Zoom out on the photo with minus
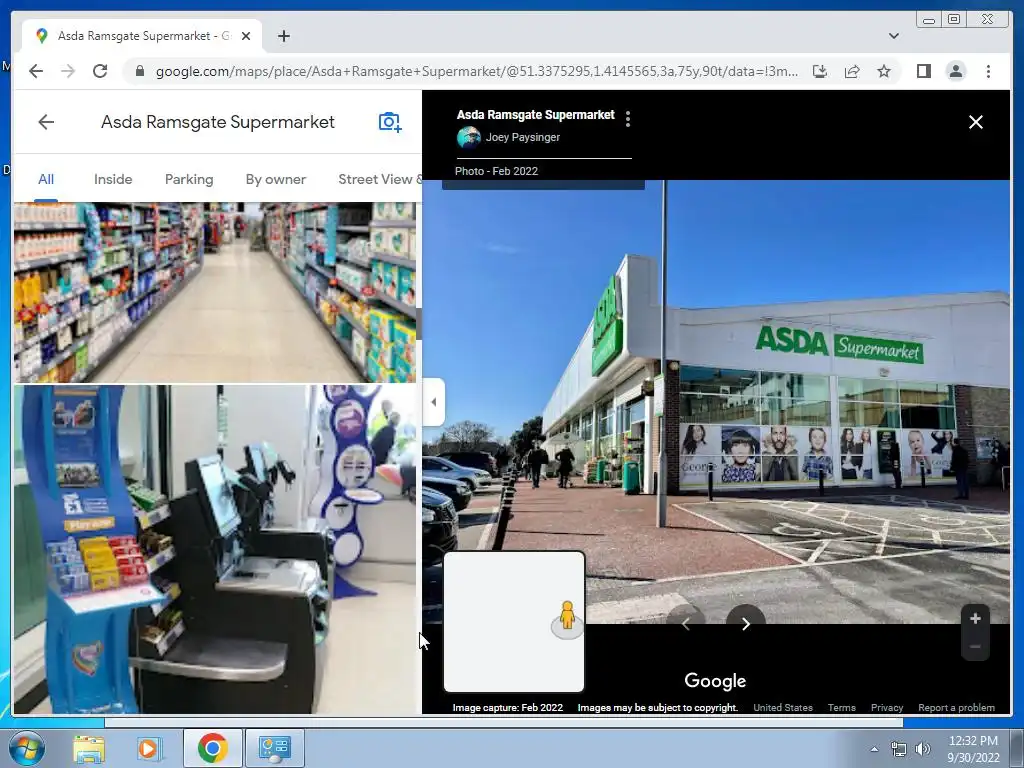Viewport: 1024px width, 768px height. [975, 647]
